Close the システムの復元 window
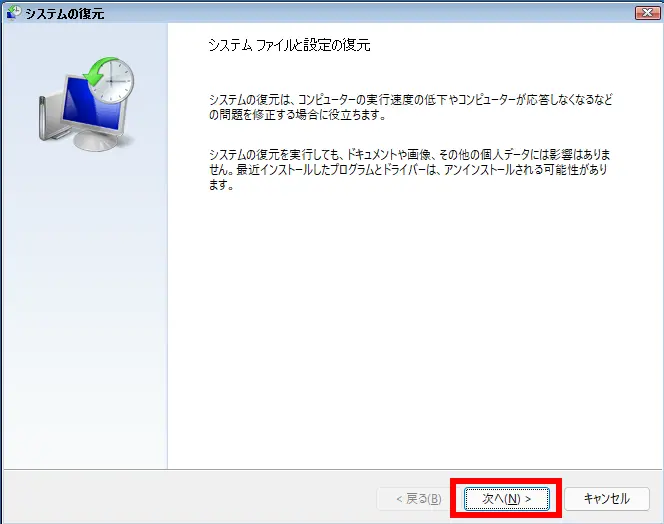Screen dimensions: 664x524 (647, 13)
